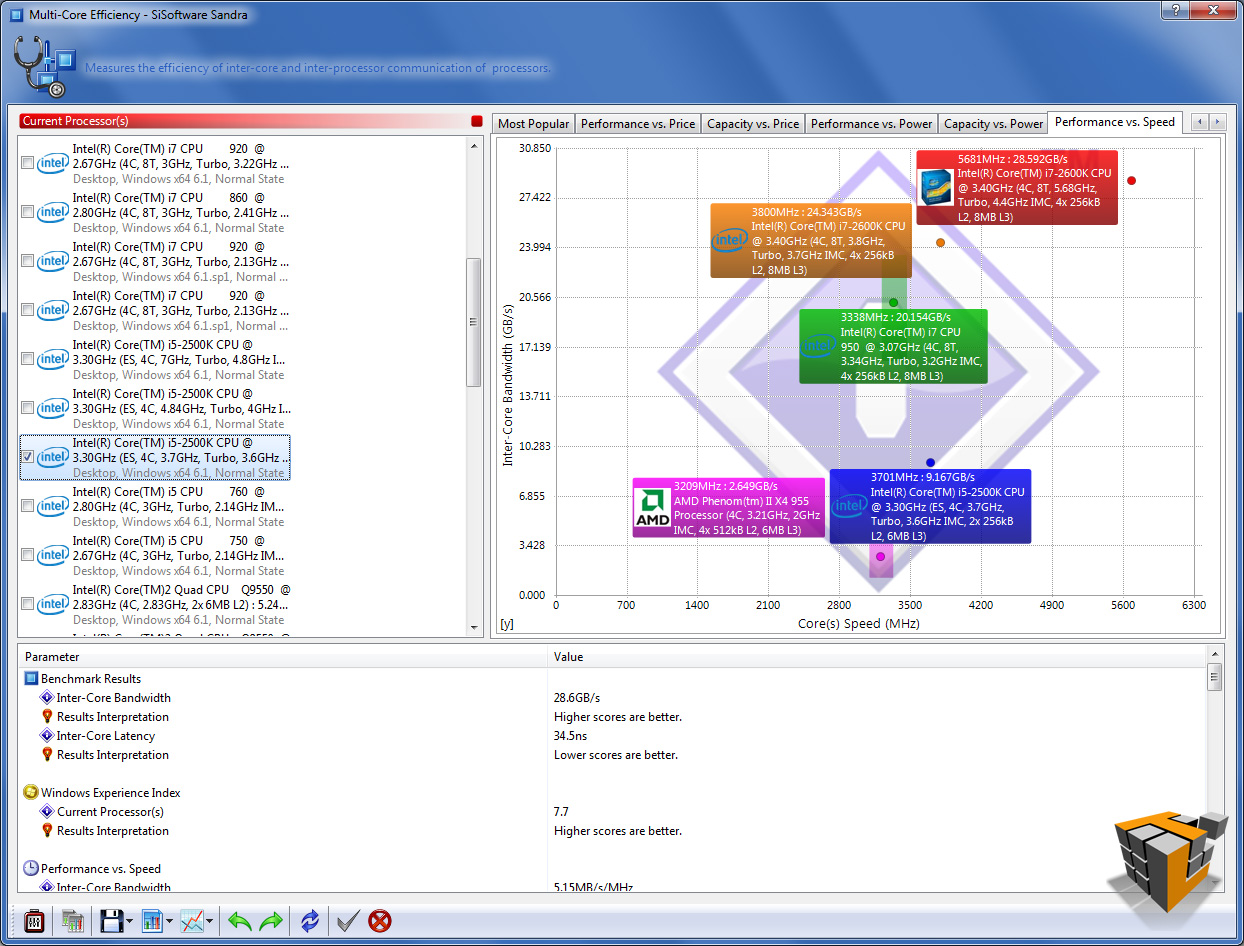
Task: Click the line graph icon
Action: [192, 920]
